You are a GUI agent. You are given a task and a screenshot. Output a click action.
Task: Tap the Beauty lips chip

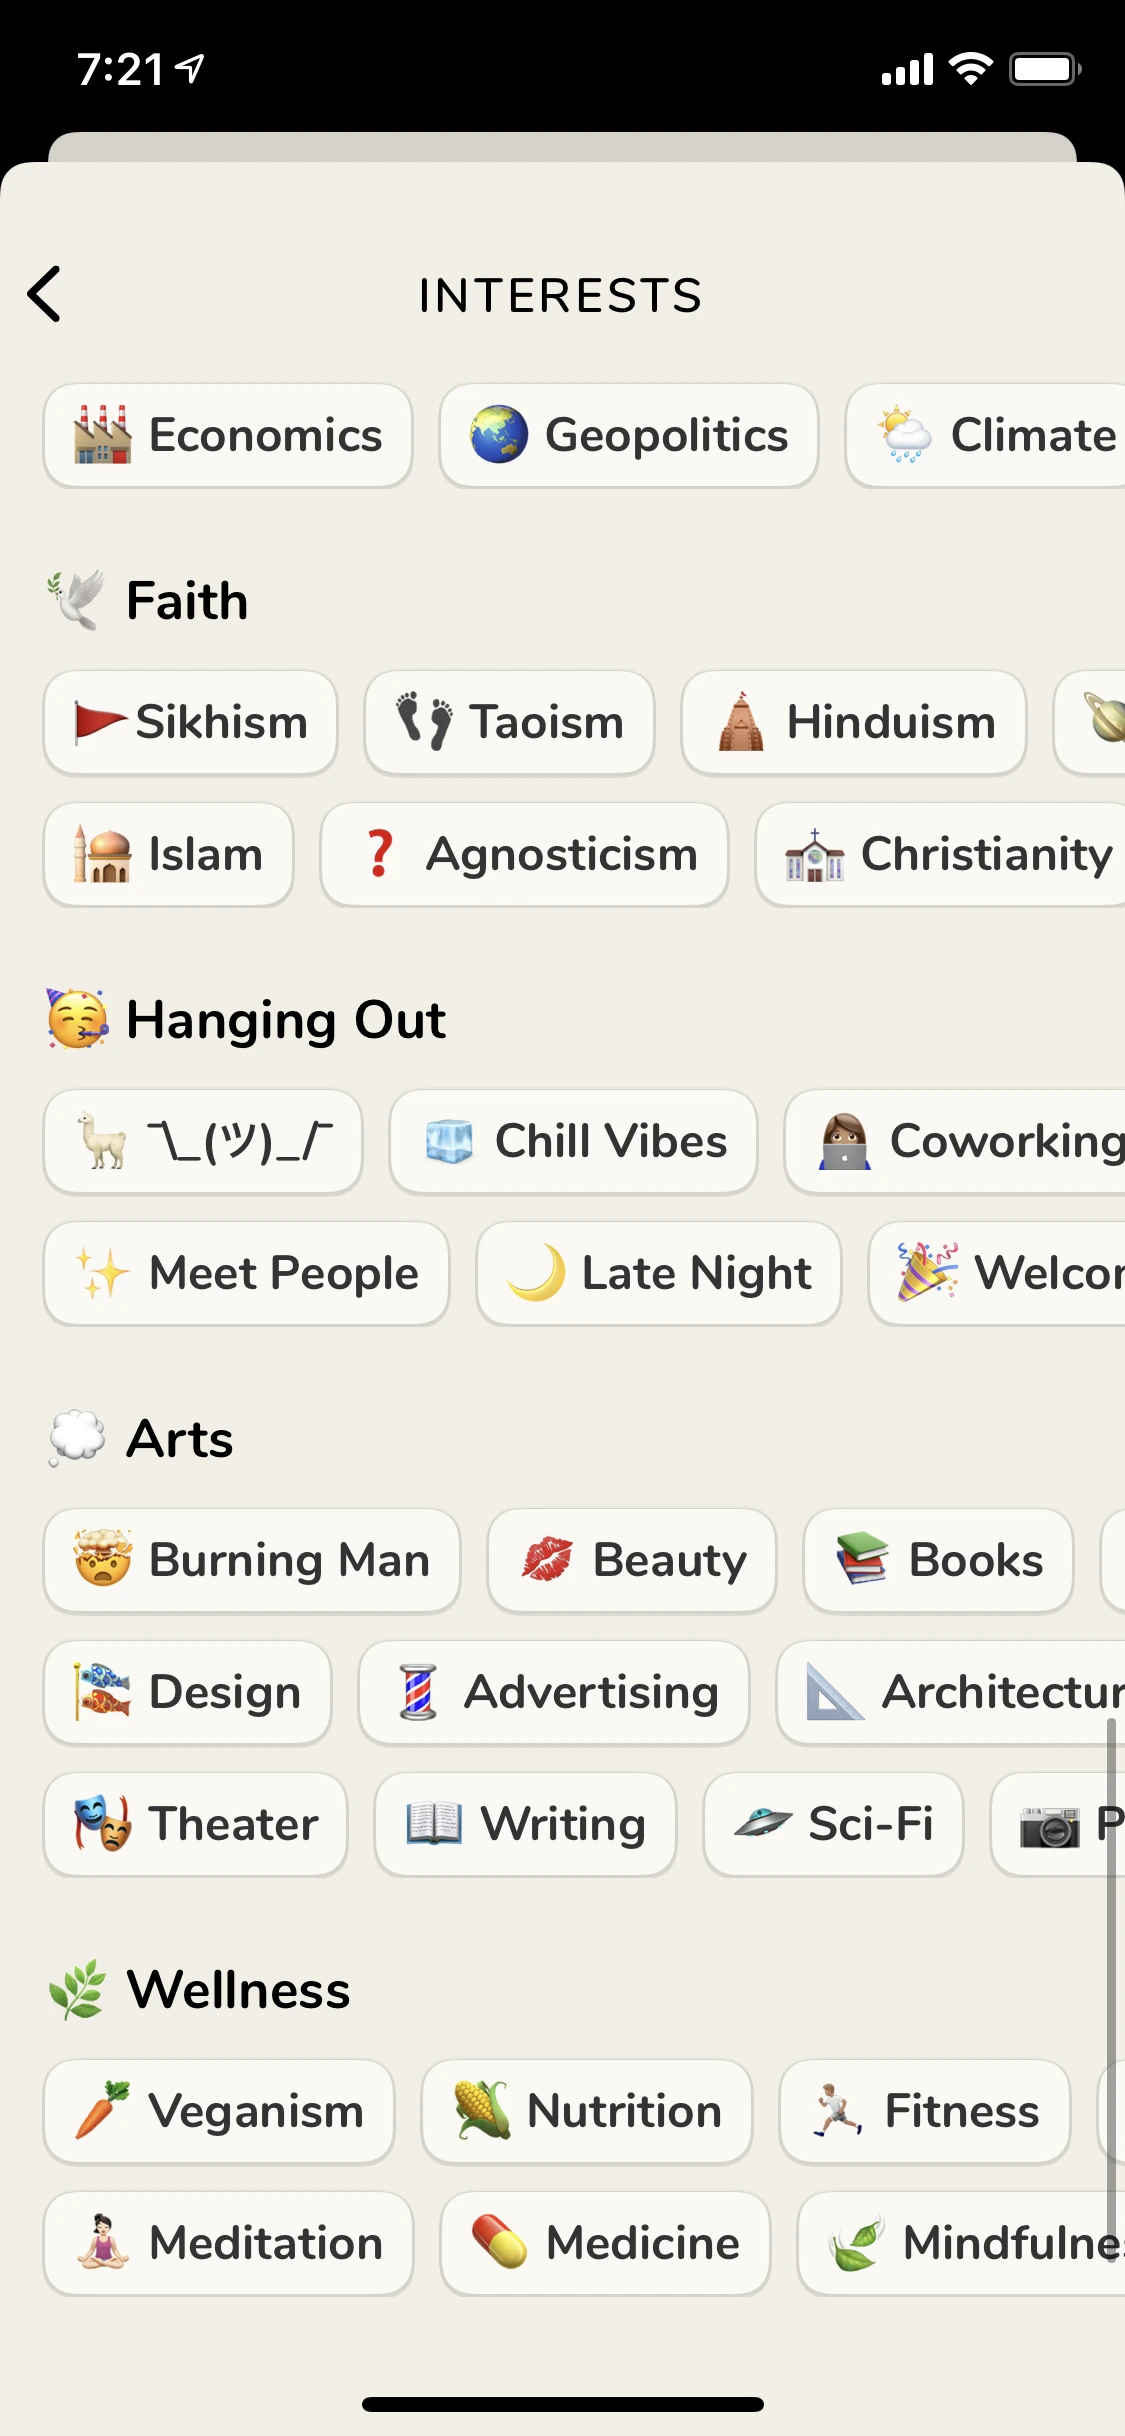[x=632, y=1561]
